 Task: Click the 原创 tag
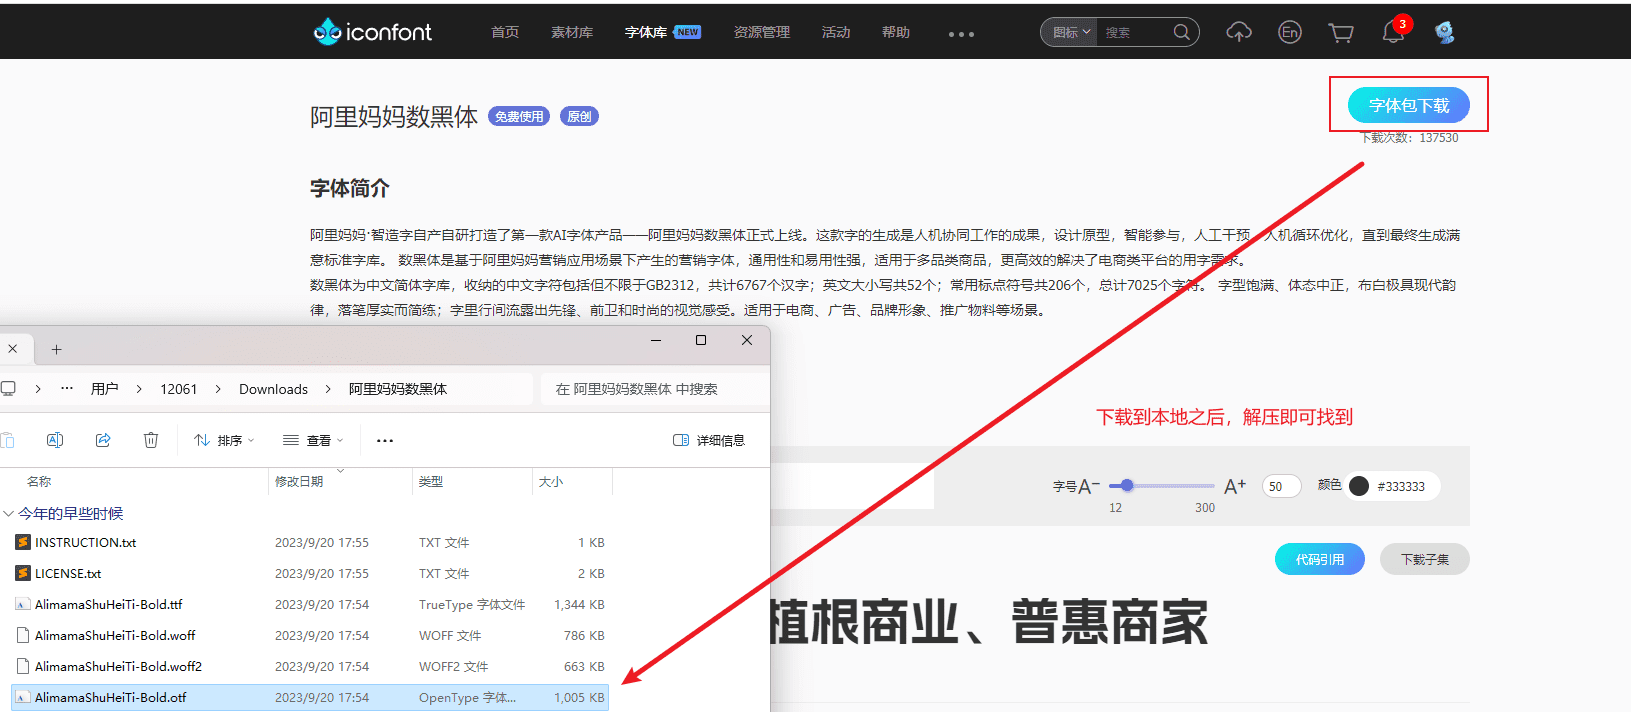(x=579, y=117)
